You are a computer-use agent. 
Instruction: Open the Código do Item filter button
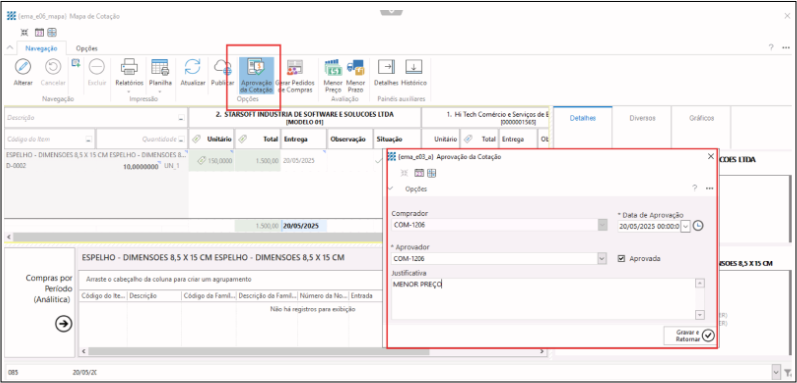[x=88, y=139]
